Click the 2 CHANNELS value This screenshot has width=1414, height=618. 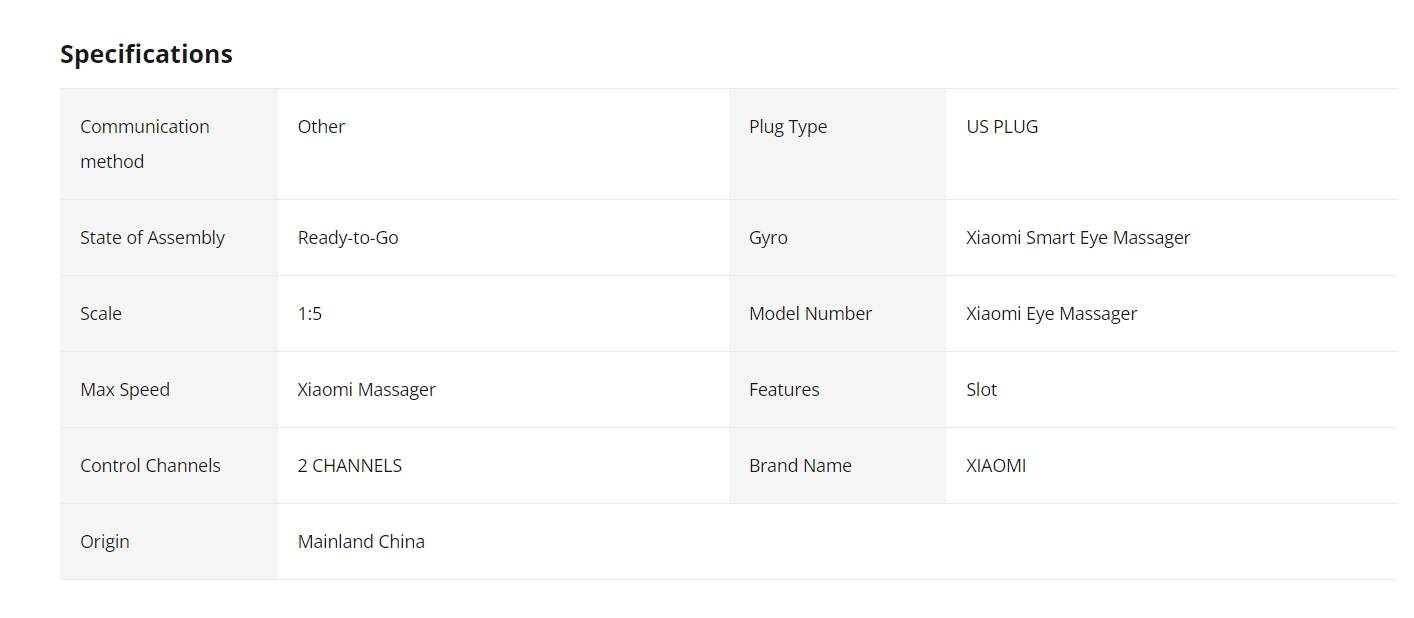350,465
